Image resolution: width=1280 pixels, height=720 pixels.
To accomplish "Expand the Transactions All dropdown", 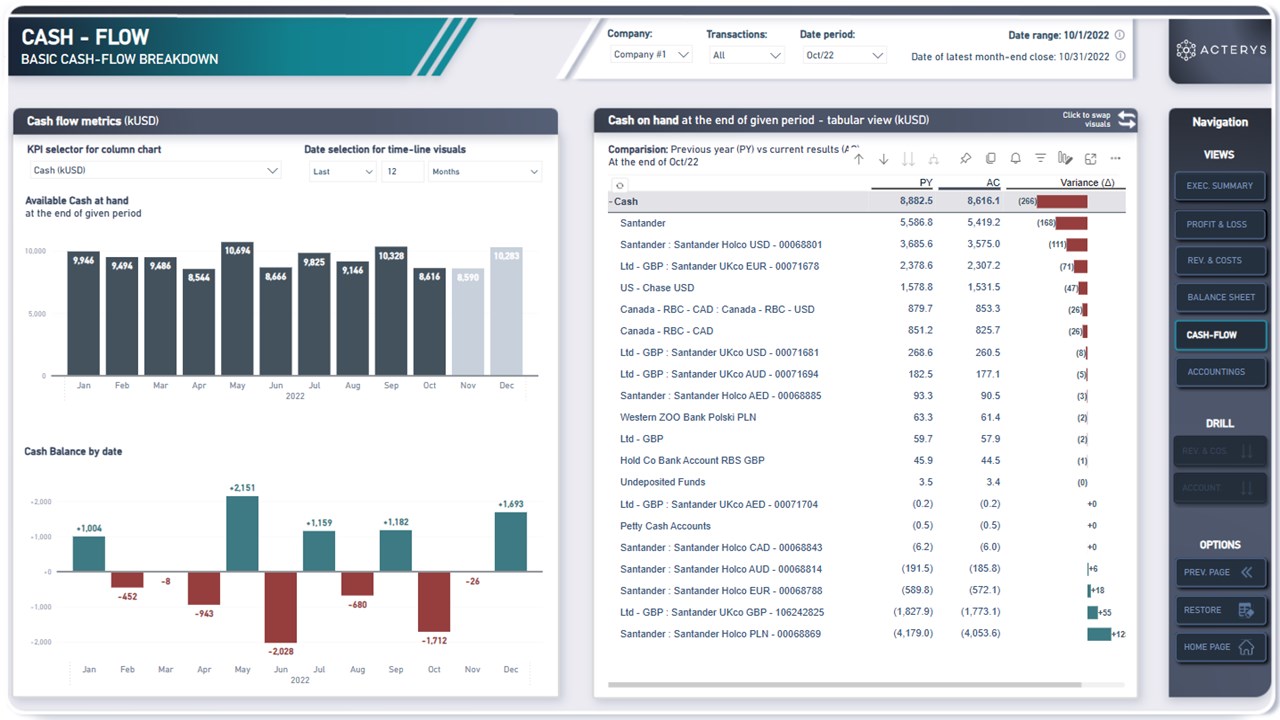I will pyautogui.click(x=746, y=55).
